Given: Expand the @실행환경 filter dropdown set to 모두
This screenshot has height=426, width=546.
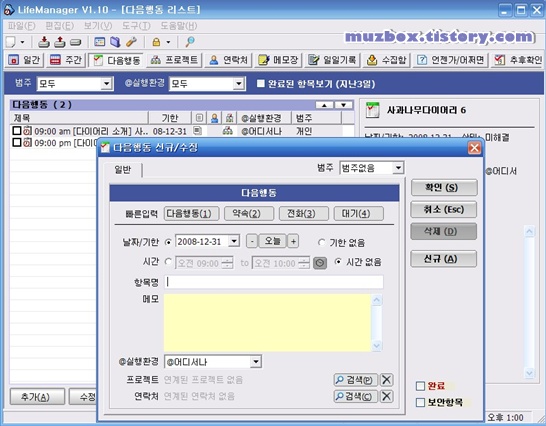Looking at the screenshot, I should coord(238,84).
